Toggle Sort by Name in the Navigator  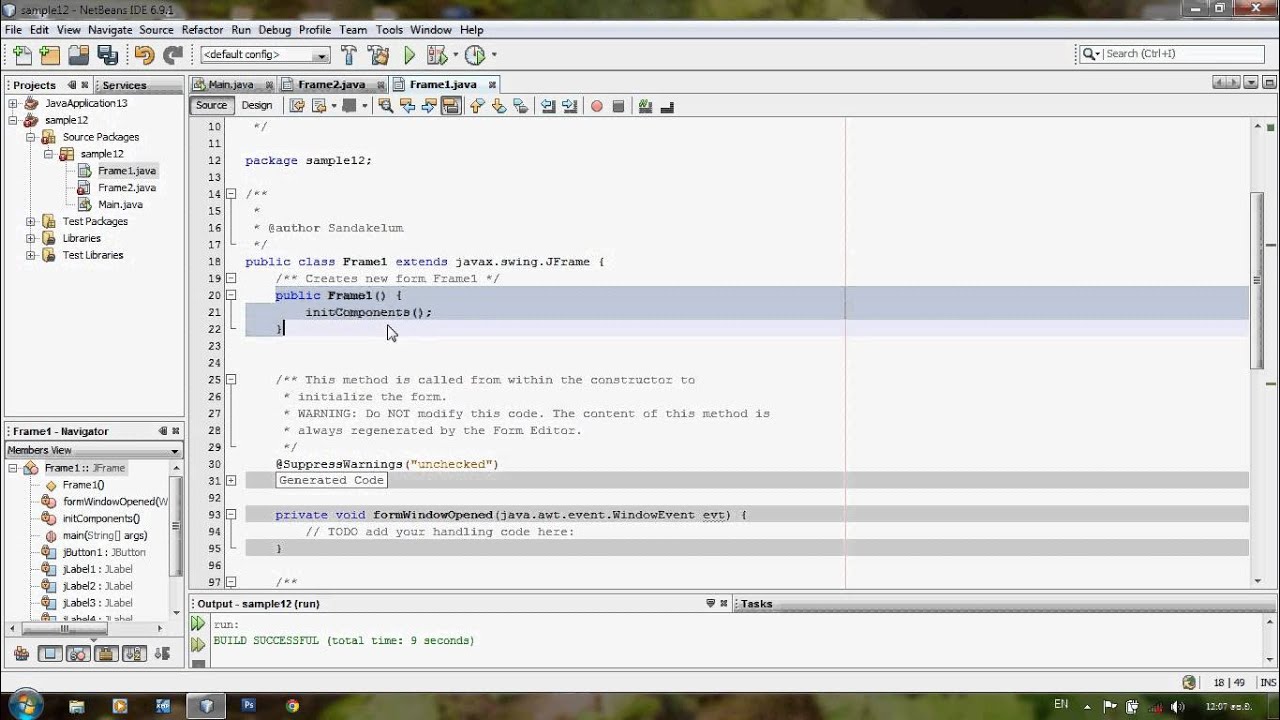[135, 654]
